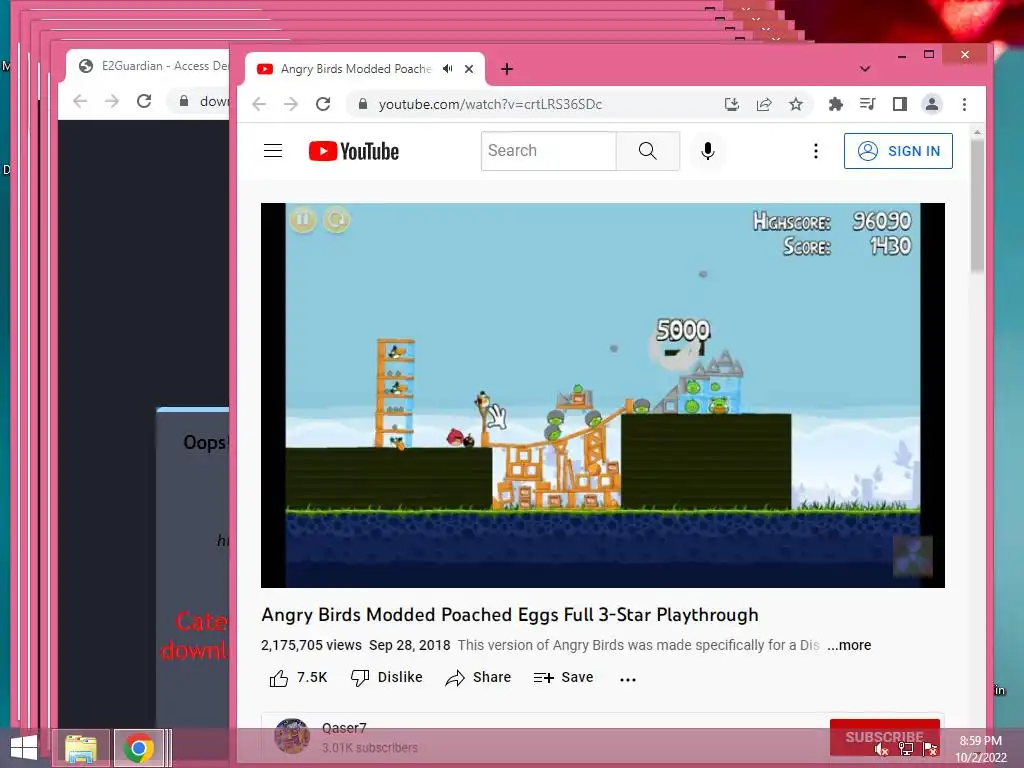Screen dimensions: 1024x768
Task: Open YouTube settings three-dot menu beside Sign In
Action: pos(816,151)
